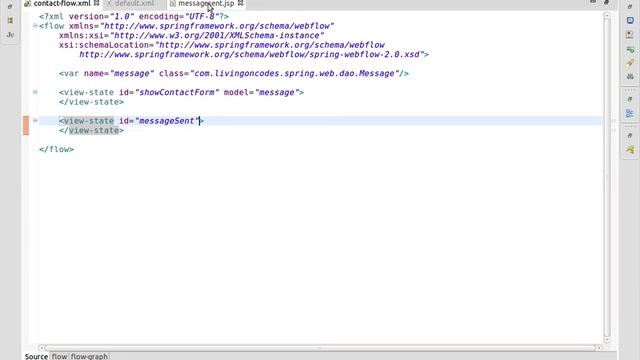Switch to the flow tab at the bottom
This screenshot has width=640, height=360.
pos(59,356)
